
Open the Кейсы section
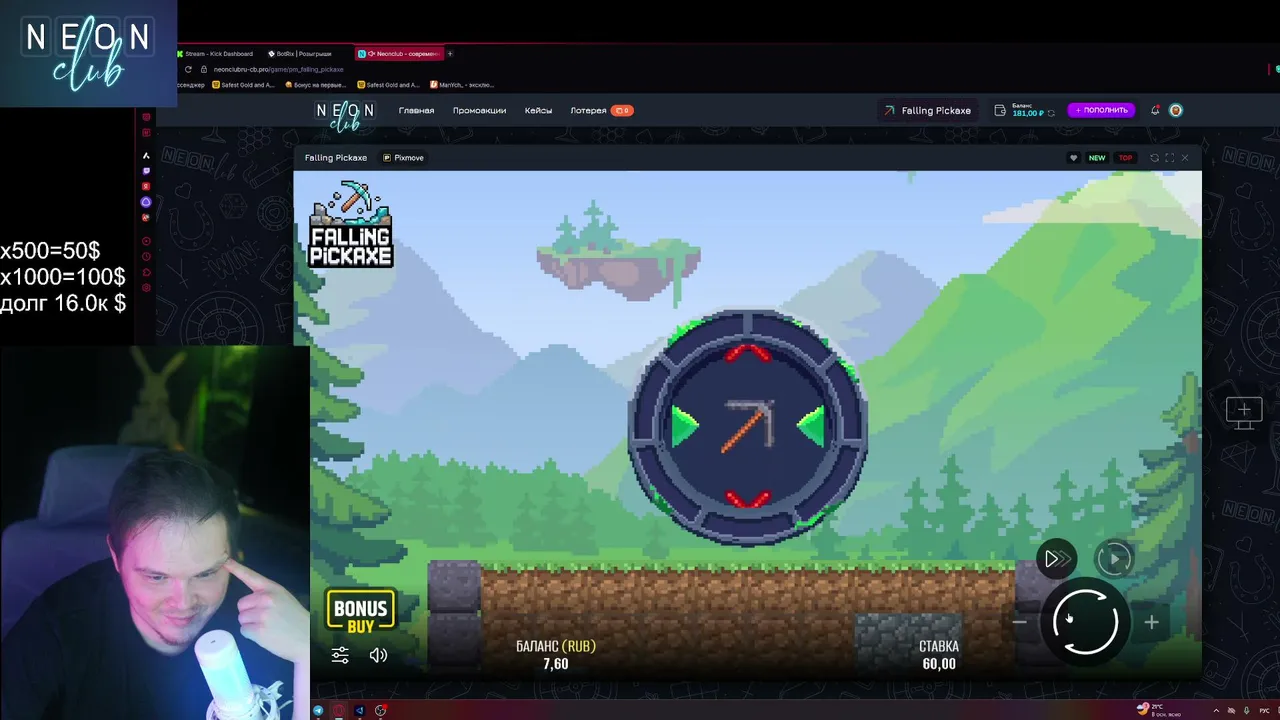(538, 111)
